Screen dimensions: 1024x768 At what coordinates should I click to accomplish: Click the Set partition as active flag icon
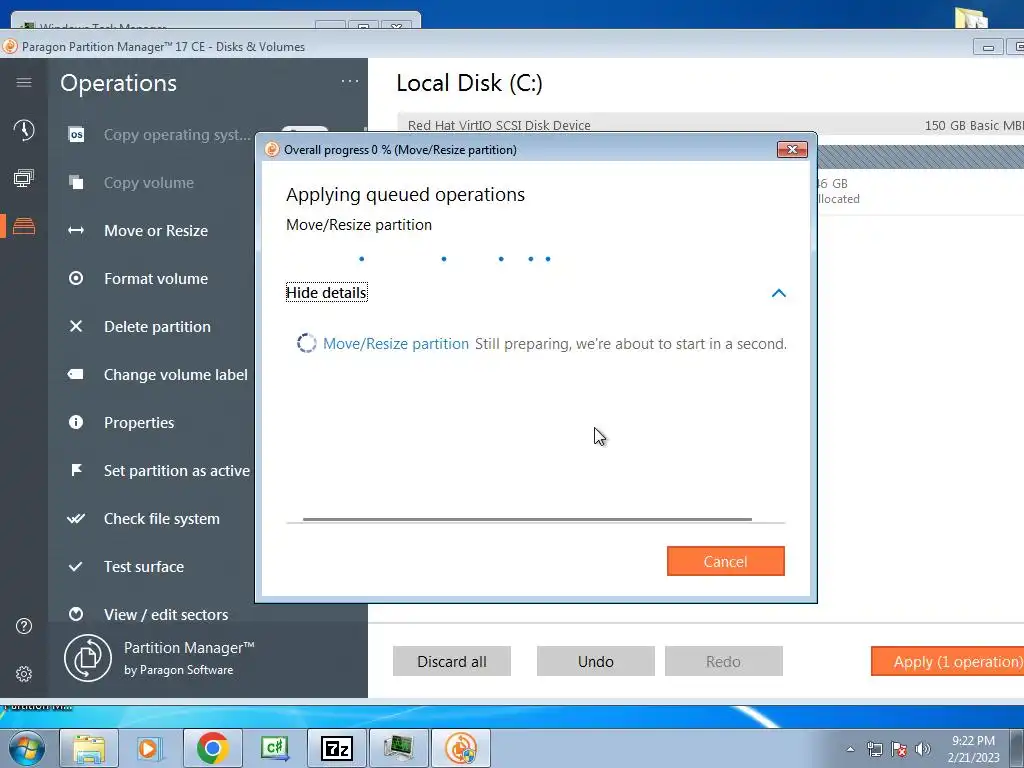tap(76, 470)
